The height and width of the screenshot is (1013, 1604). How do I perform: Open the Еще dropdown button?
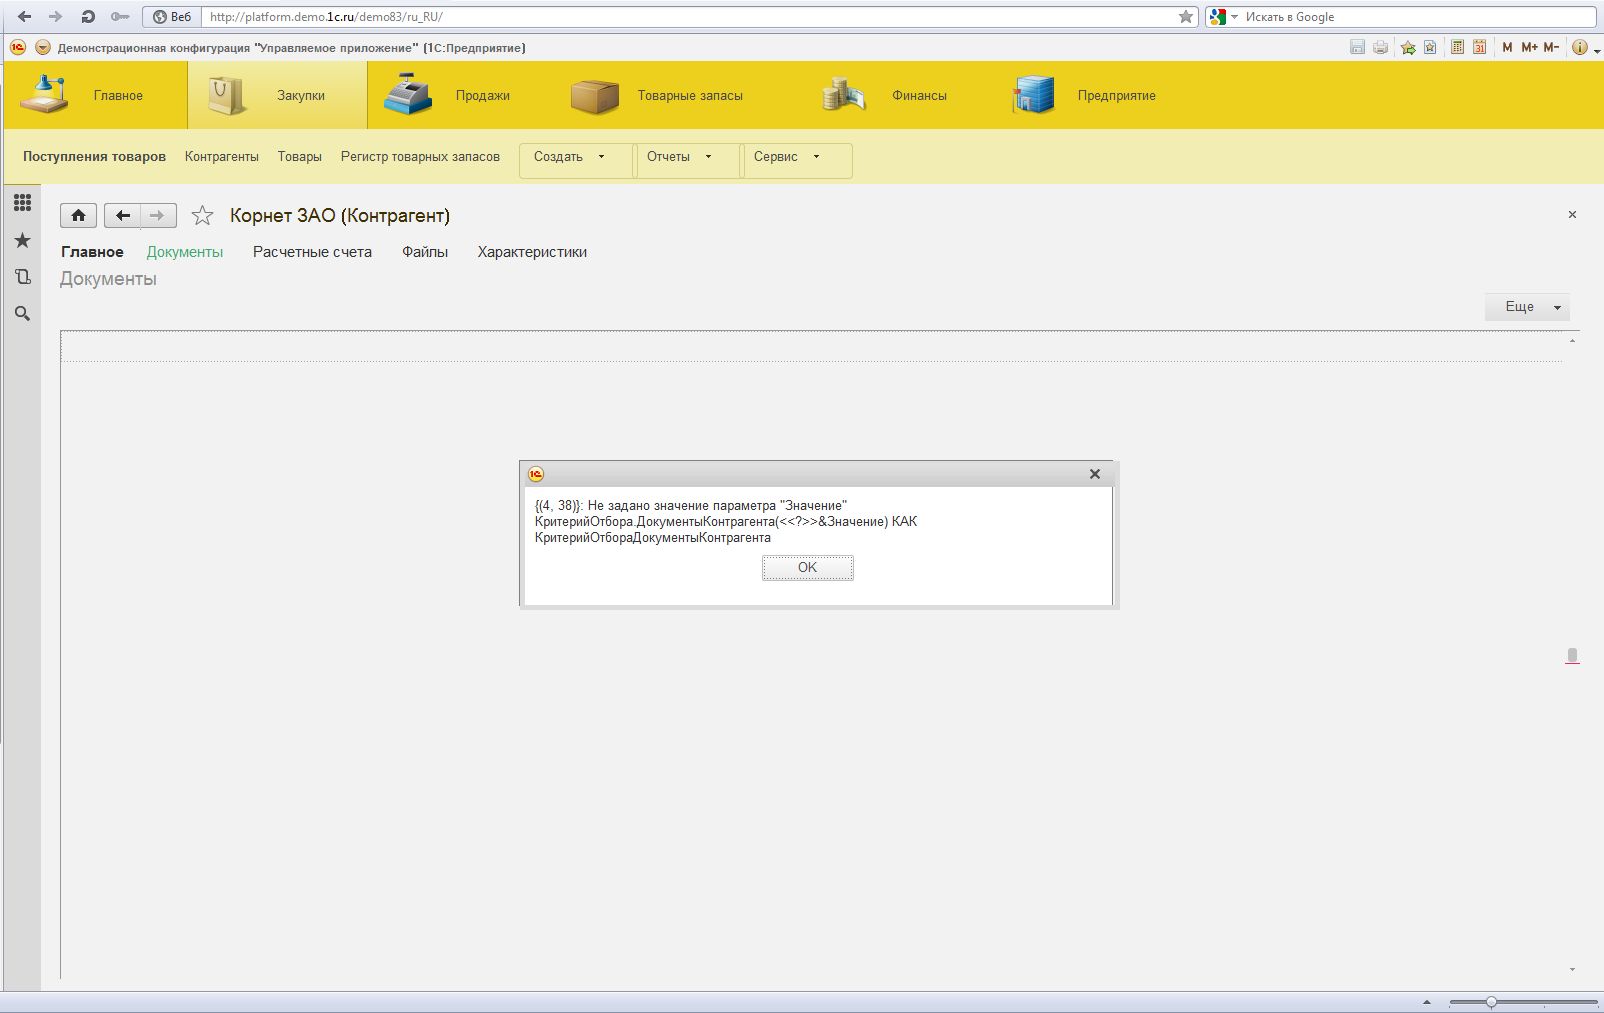point(1527,307)
